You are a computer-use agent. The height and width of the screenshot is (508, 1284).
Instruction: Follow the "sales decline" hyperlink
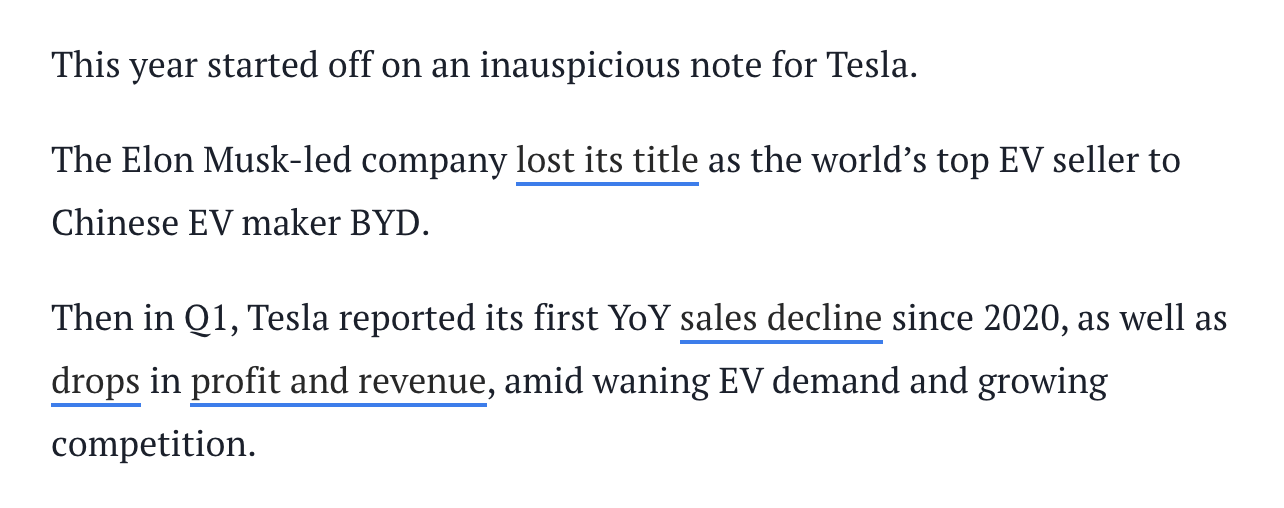(780, 320)
